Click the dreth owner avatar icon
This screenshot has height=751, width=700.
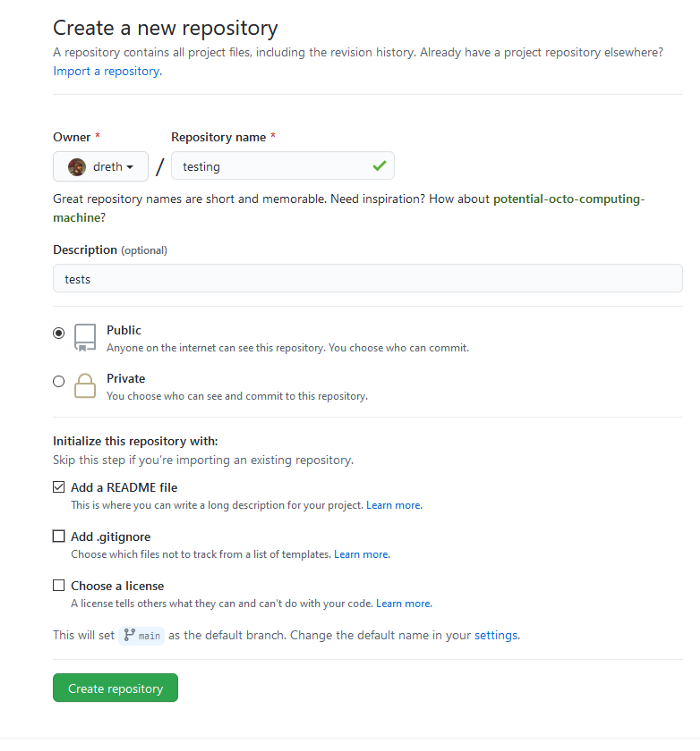coord(77,167)
